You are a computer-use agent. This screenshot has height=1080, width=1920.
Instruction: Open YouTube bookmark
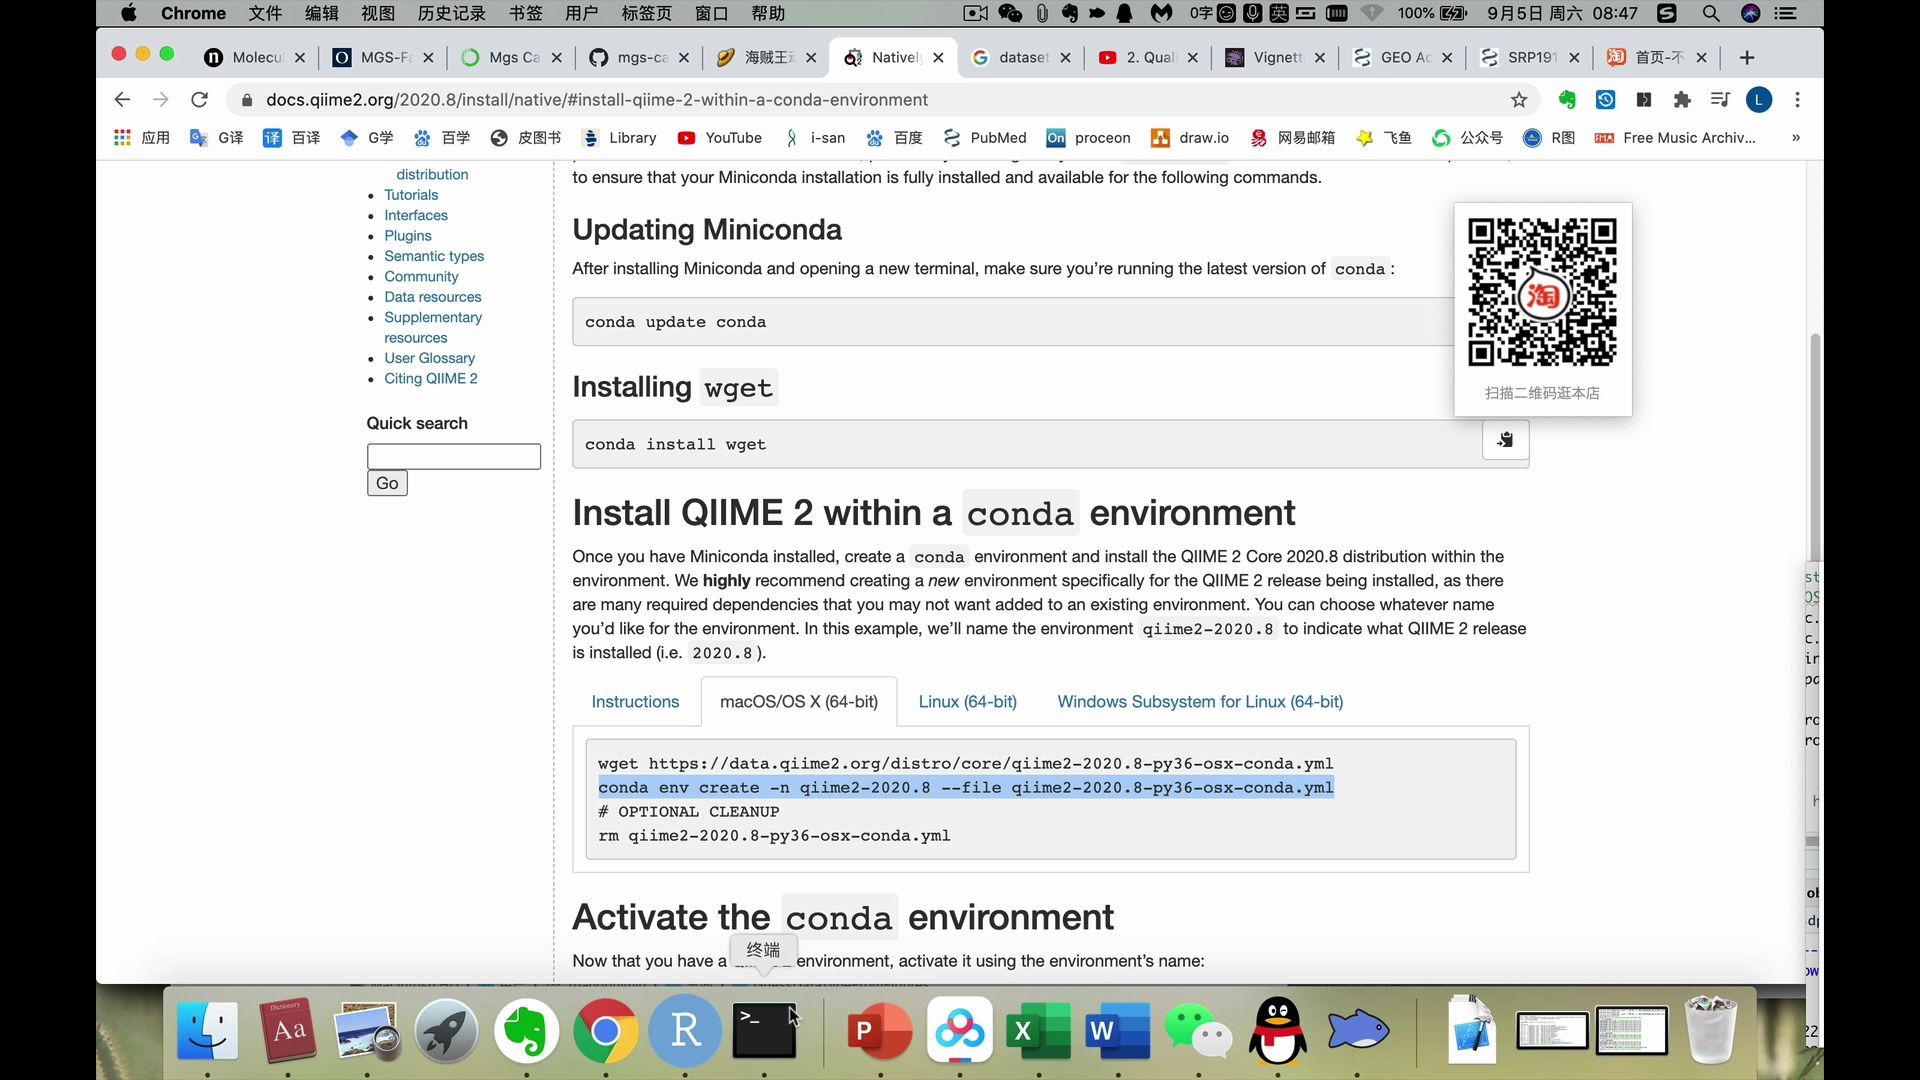coord(720,138)
